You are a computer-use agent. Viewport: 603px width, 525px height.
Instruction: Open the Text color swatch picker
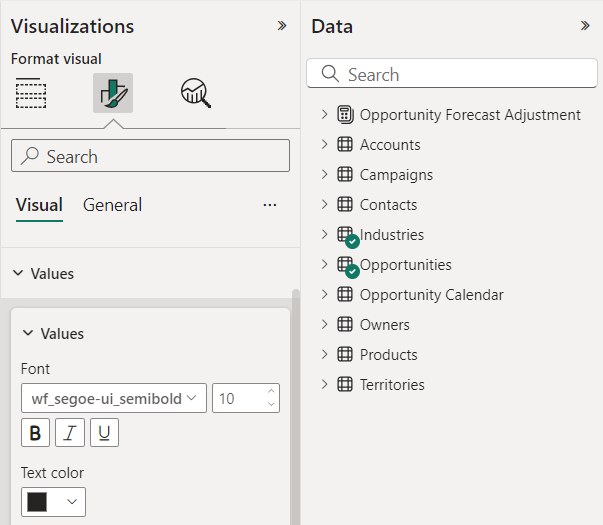click(53, 502)
